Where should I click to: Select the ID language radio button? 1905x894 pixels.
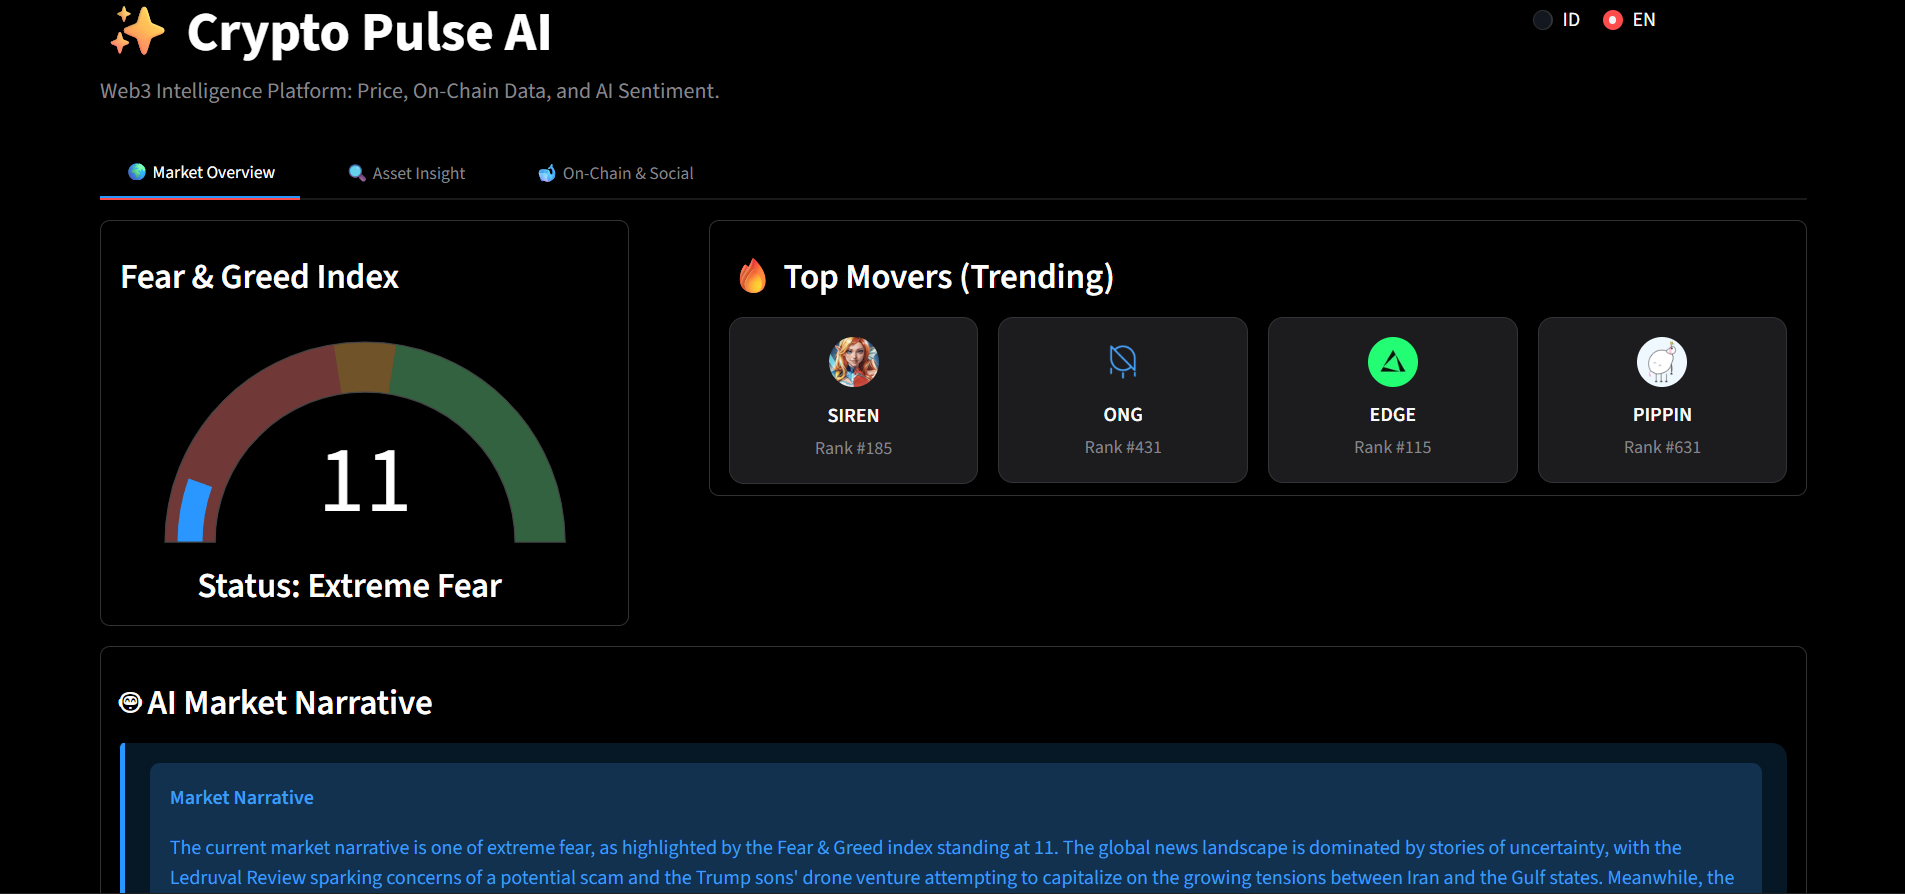(1543, 20)
